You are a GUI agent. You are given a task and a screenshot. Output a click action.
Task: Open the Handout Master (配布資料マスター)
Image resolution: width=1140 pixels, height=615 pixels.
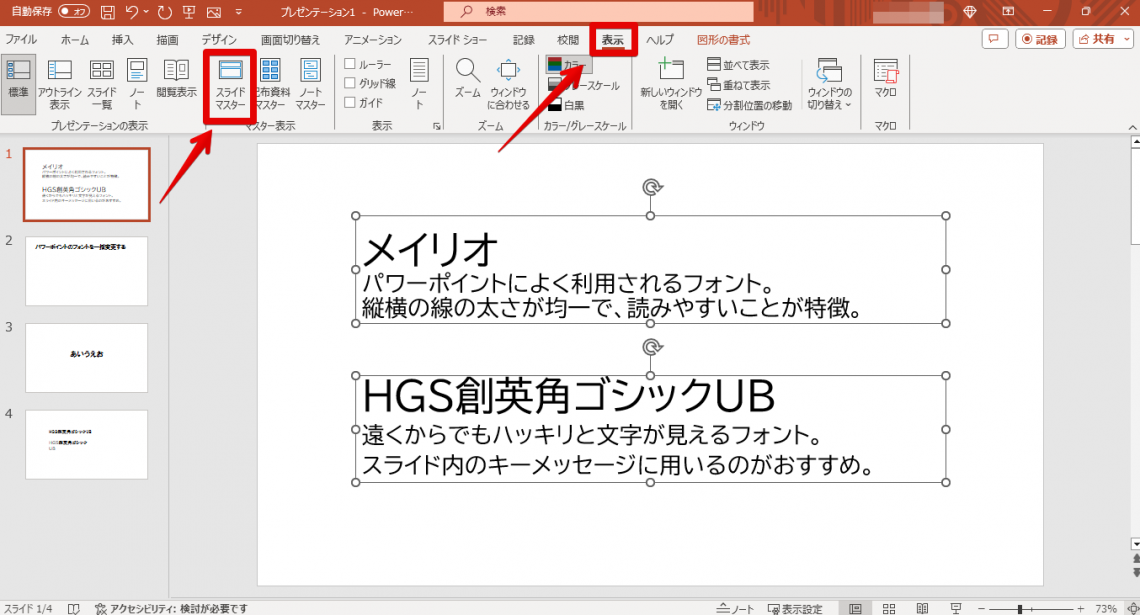(270, 84)
